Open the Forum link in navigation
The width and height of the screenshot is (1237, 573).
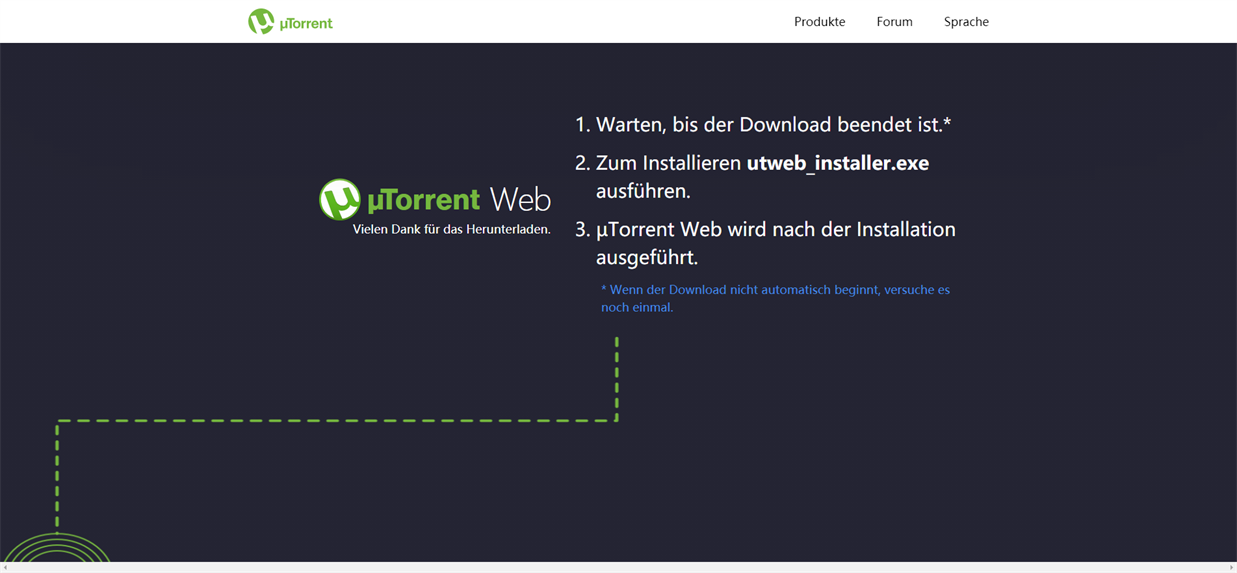[894, 22]
